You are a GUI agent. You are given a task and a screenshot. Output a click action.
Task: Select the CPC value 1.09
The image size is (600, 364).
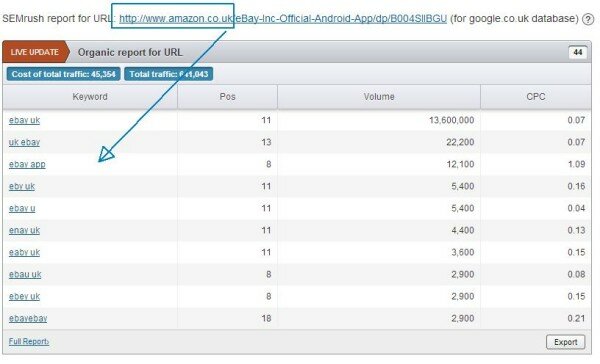576,164
